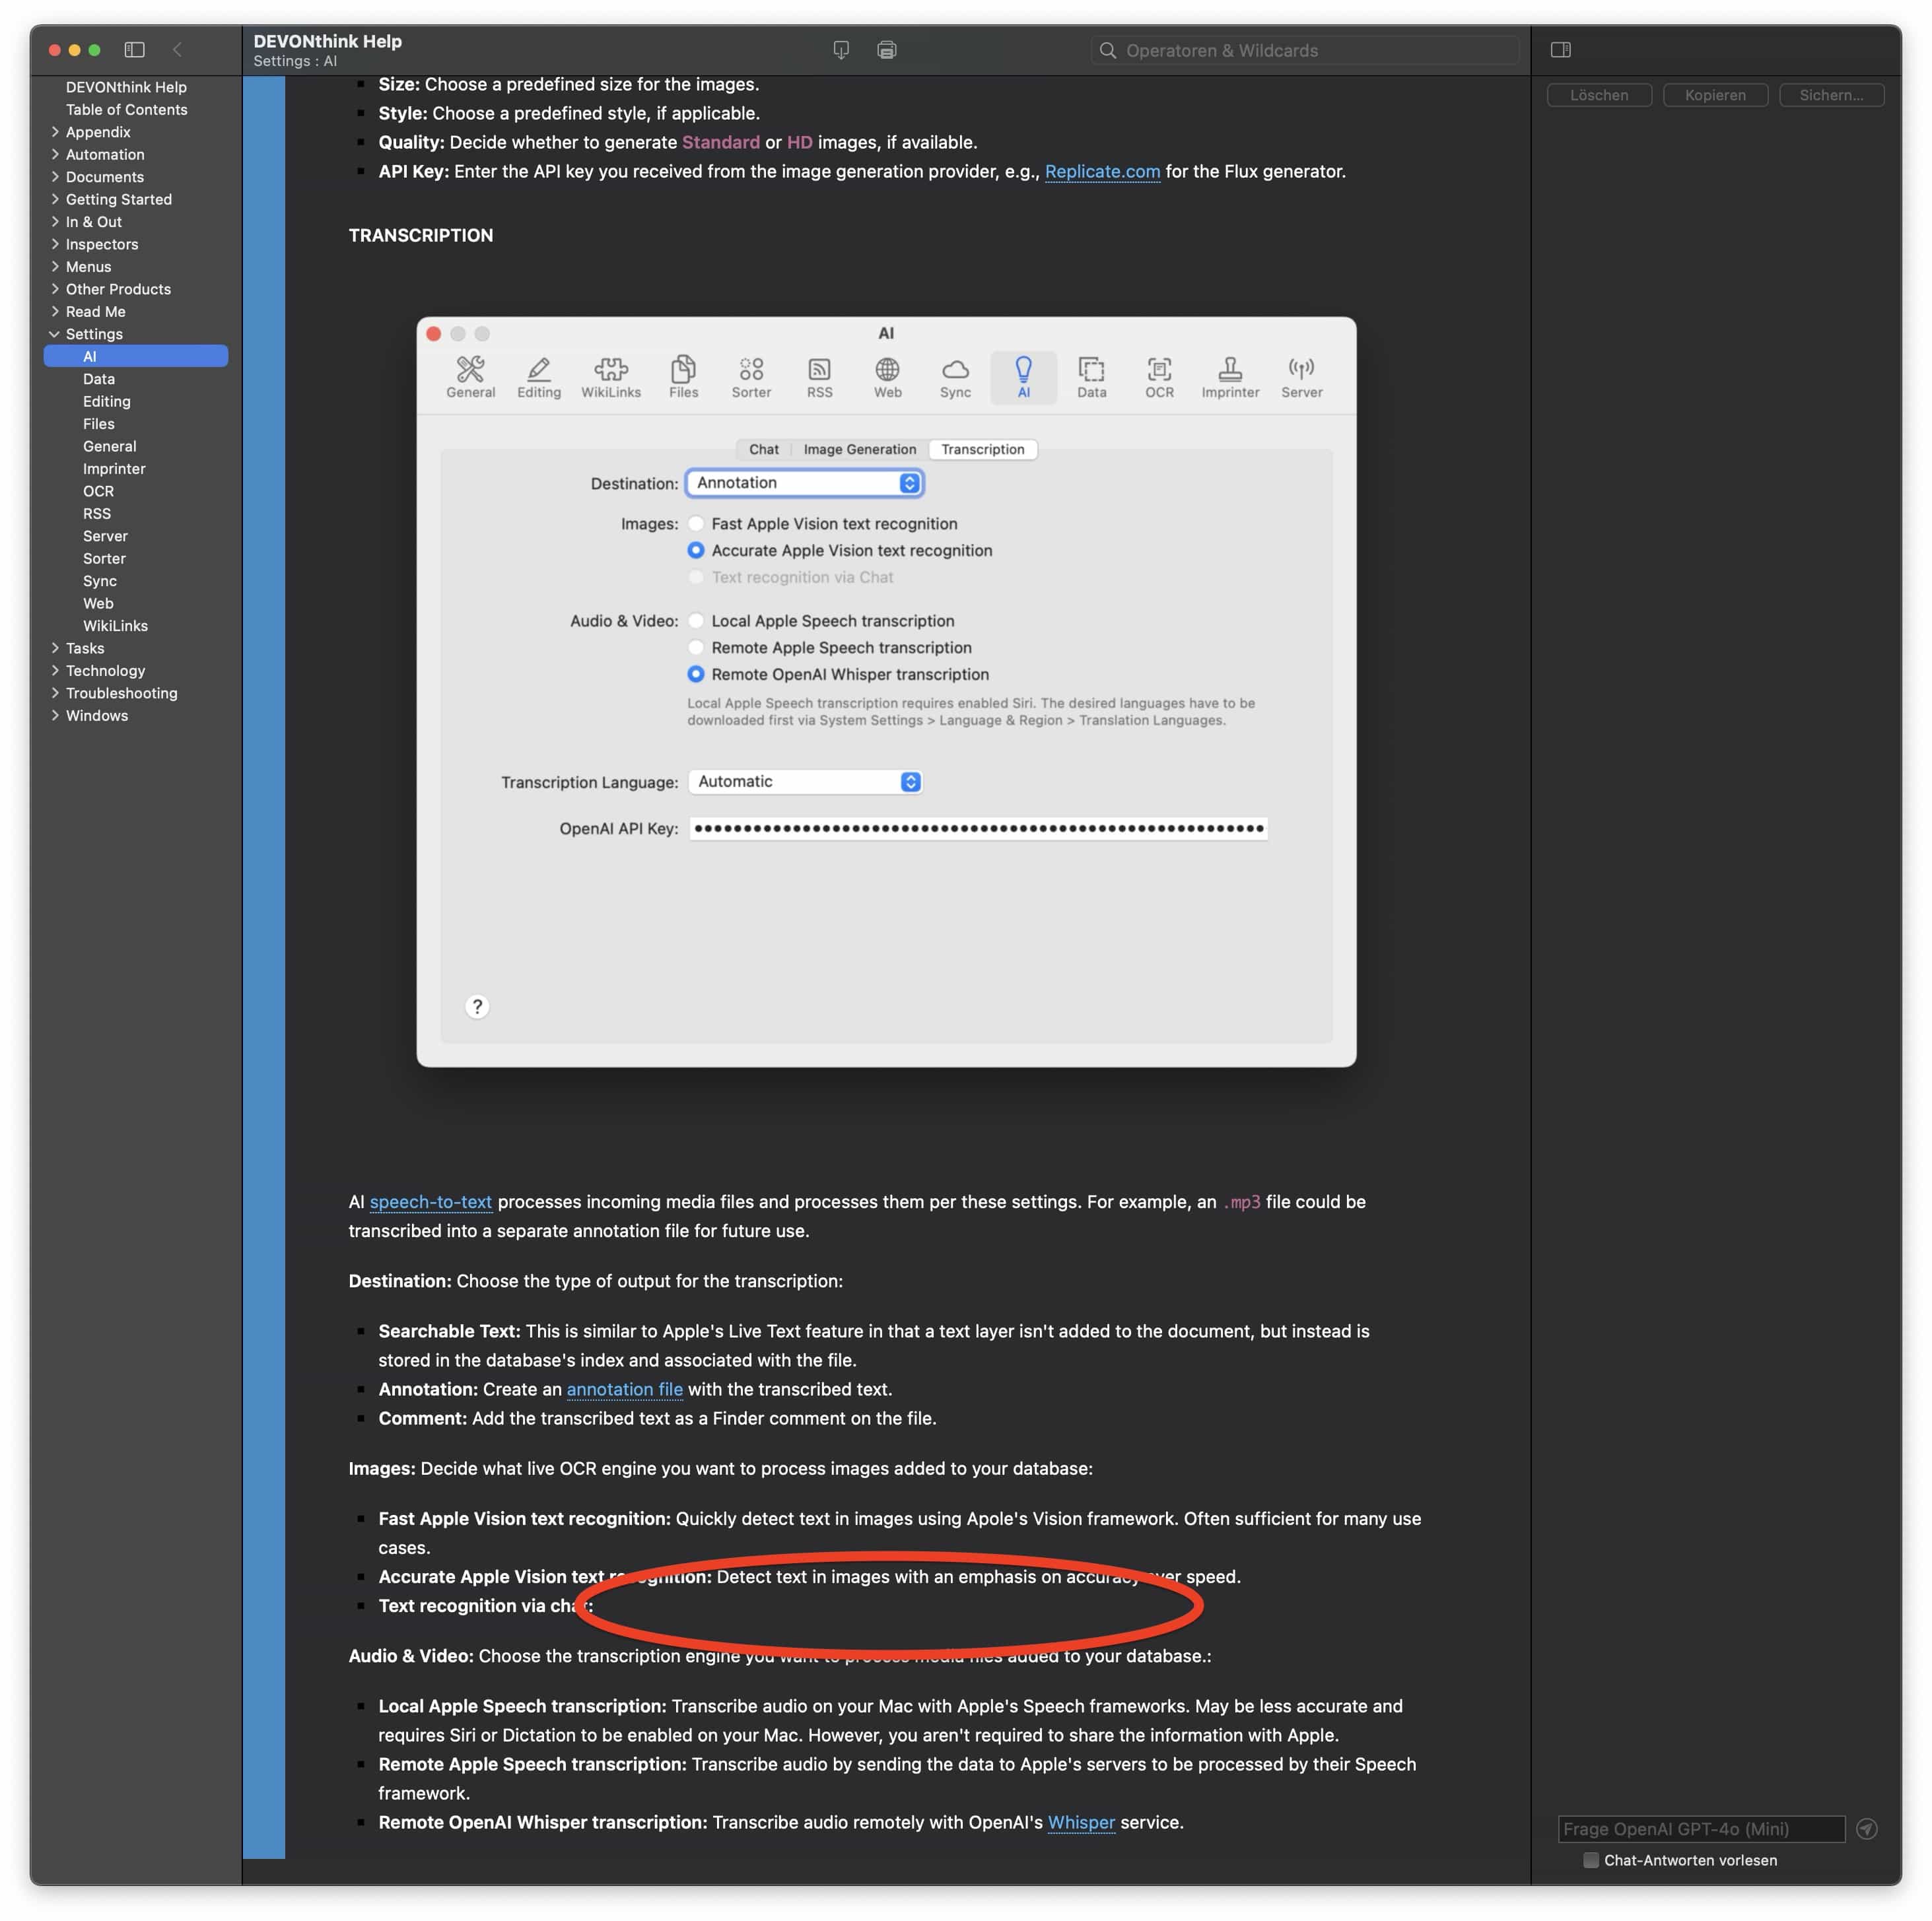Click the Frage OpenAI GPT-4o chat field
This screenshot has width=1932, height=1921.
tap(1701, 1829)
